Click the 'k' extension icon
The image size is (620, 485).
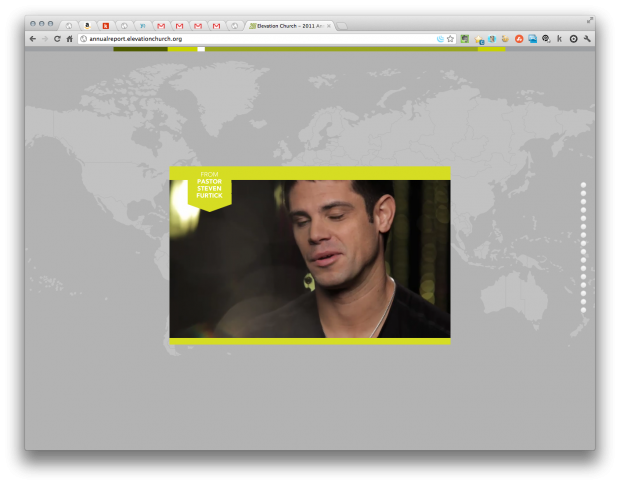pyautogui.click(x=560, y=39)
